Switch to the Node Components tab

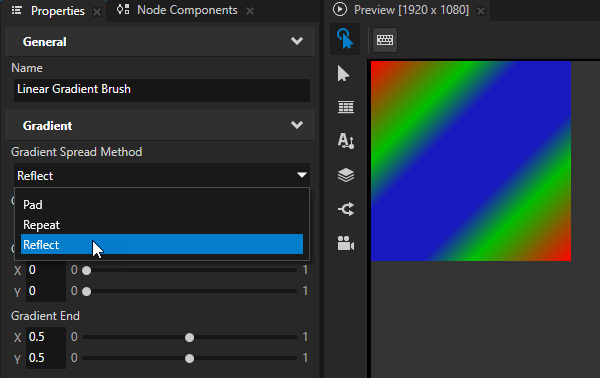point(187,10)
